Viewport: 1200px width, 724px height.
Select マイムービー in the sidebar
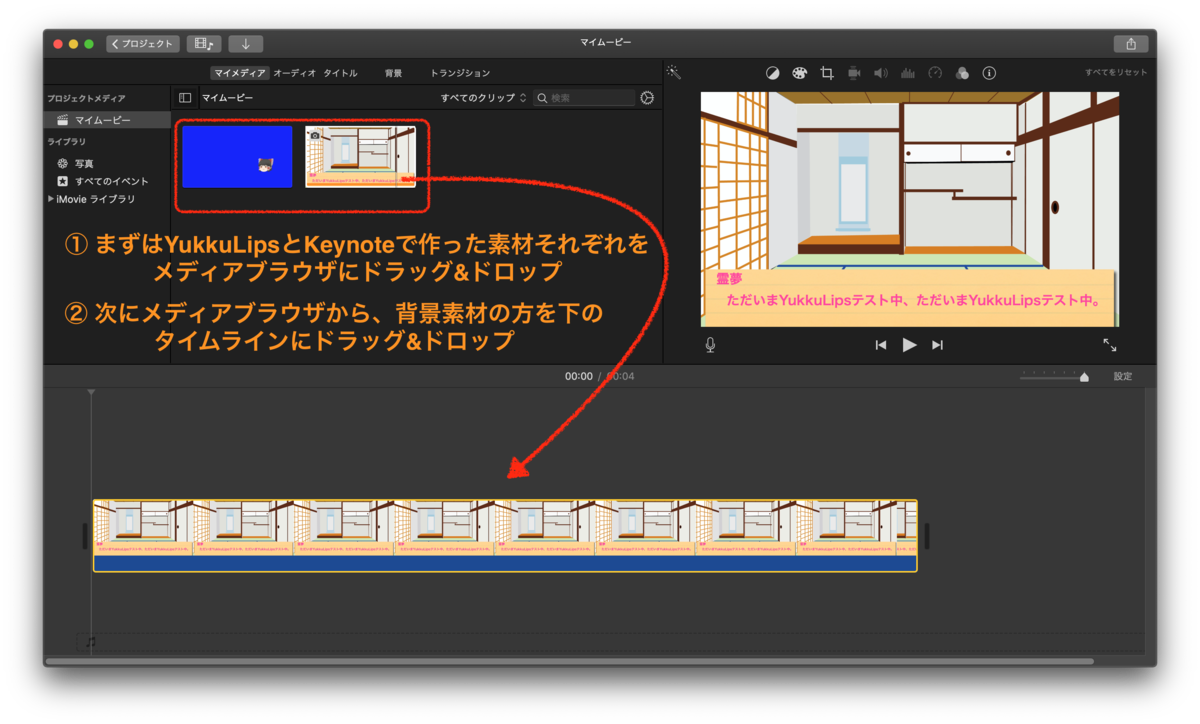point(108,120)
